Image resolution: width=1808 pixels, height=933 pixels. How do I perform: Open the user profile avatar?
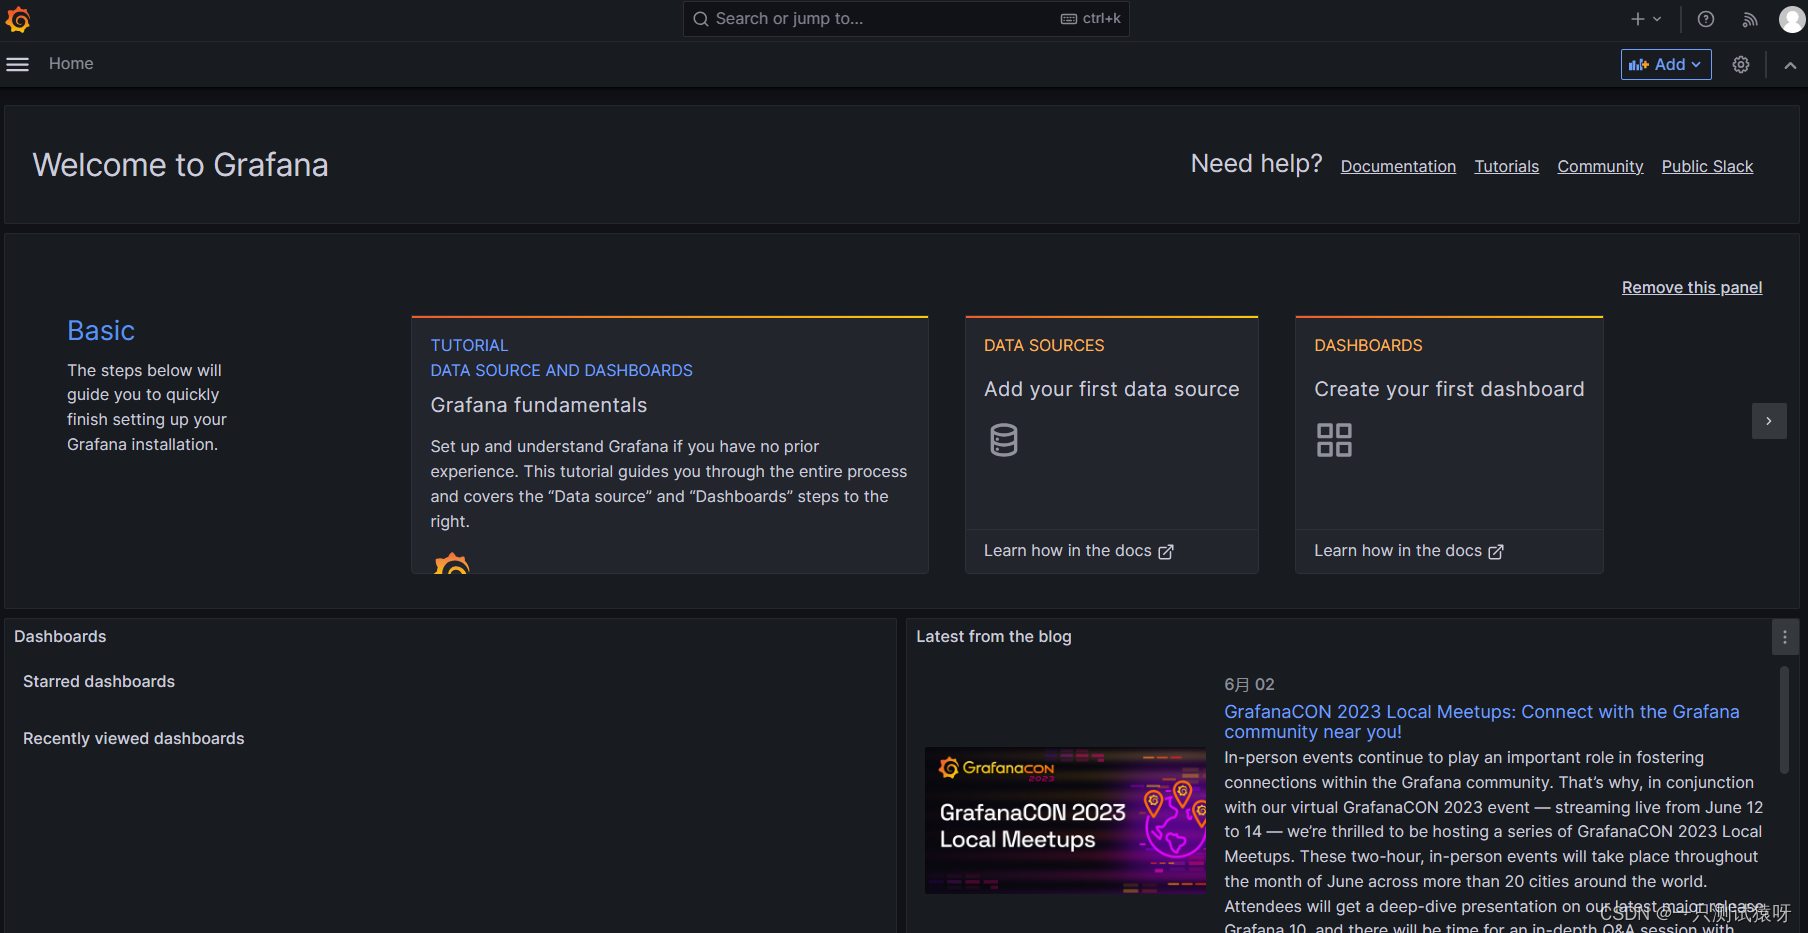click(x=1792, y=18)
